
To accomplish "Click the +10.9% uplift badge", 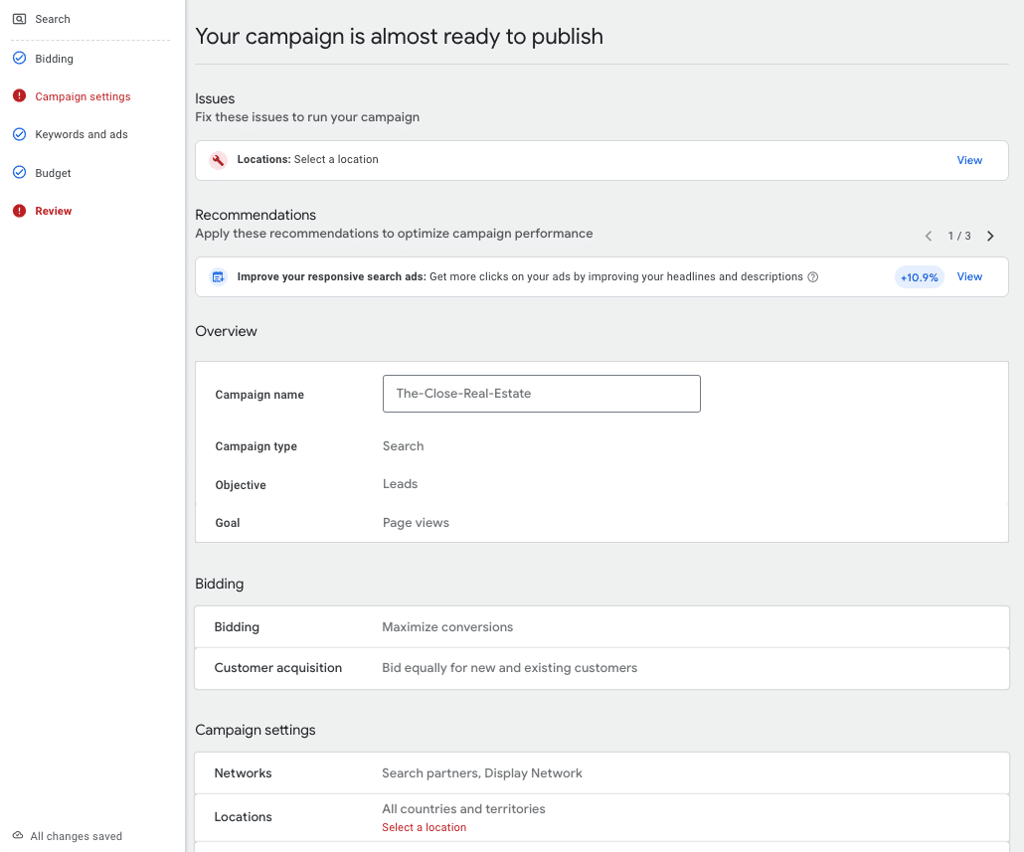I will pyautogui.click(x=919, y=277).
